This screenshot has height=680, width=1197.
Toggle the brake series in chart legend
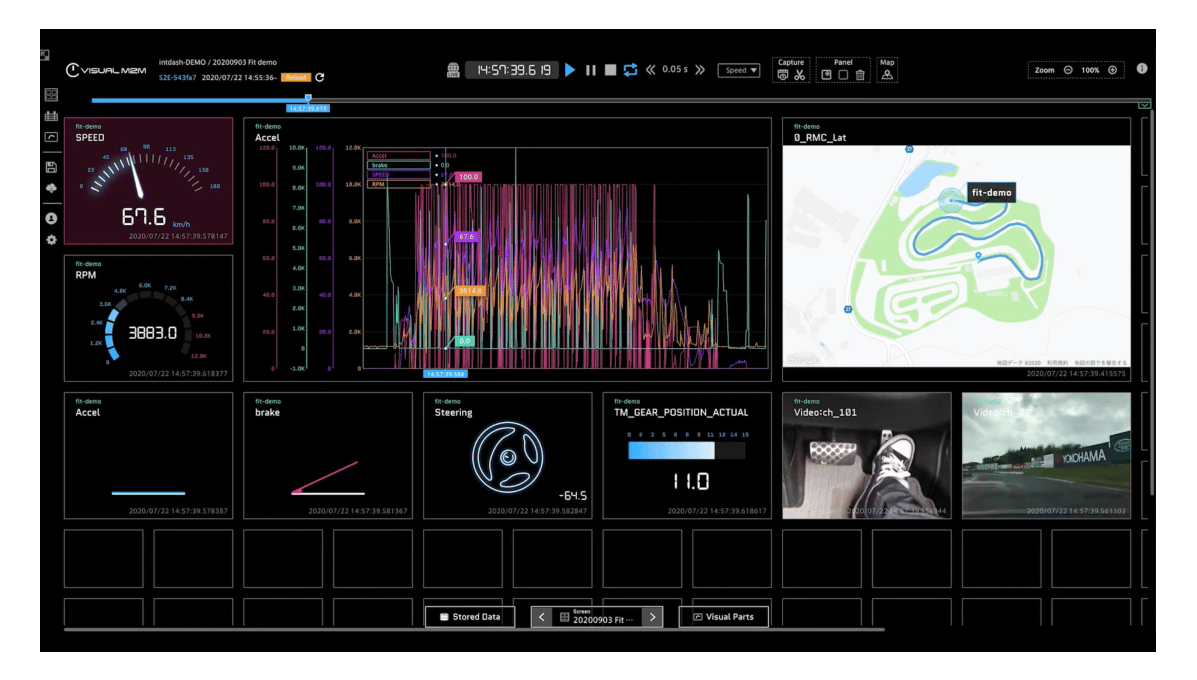click(x=398, y=165)
